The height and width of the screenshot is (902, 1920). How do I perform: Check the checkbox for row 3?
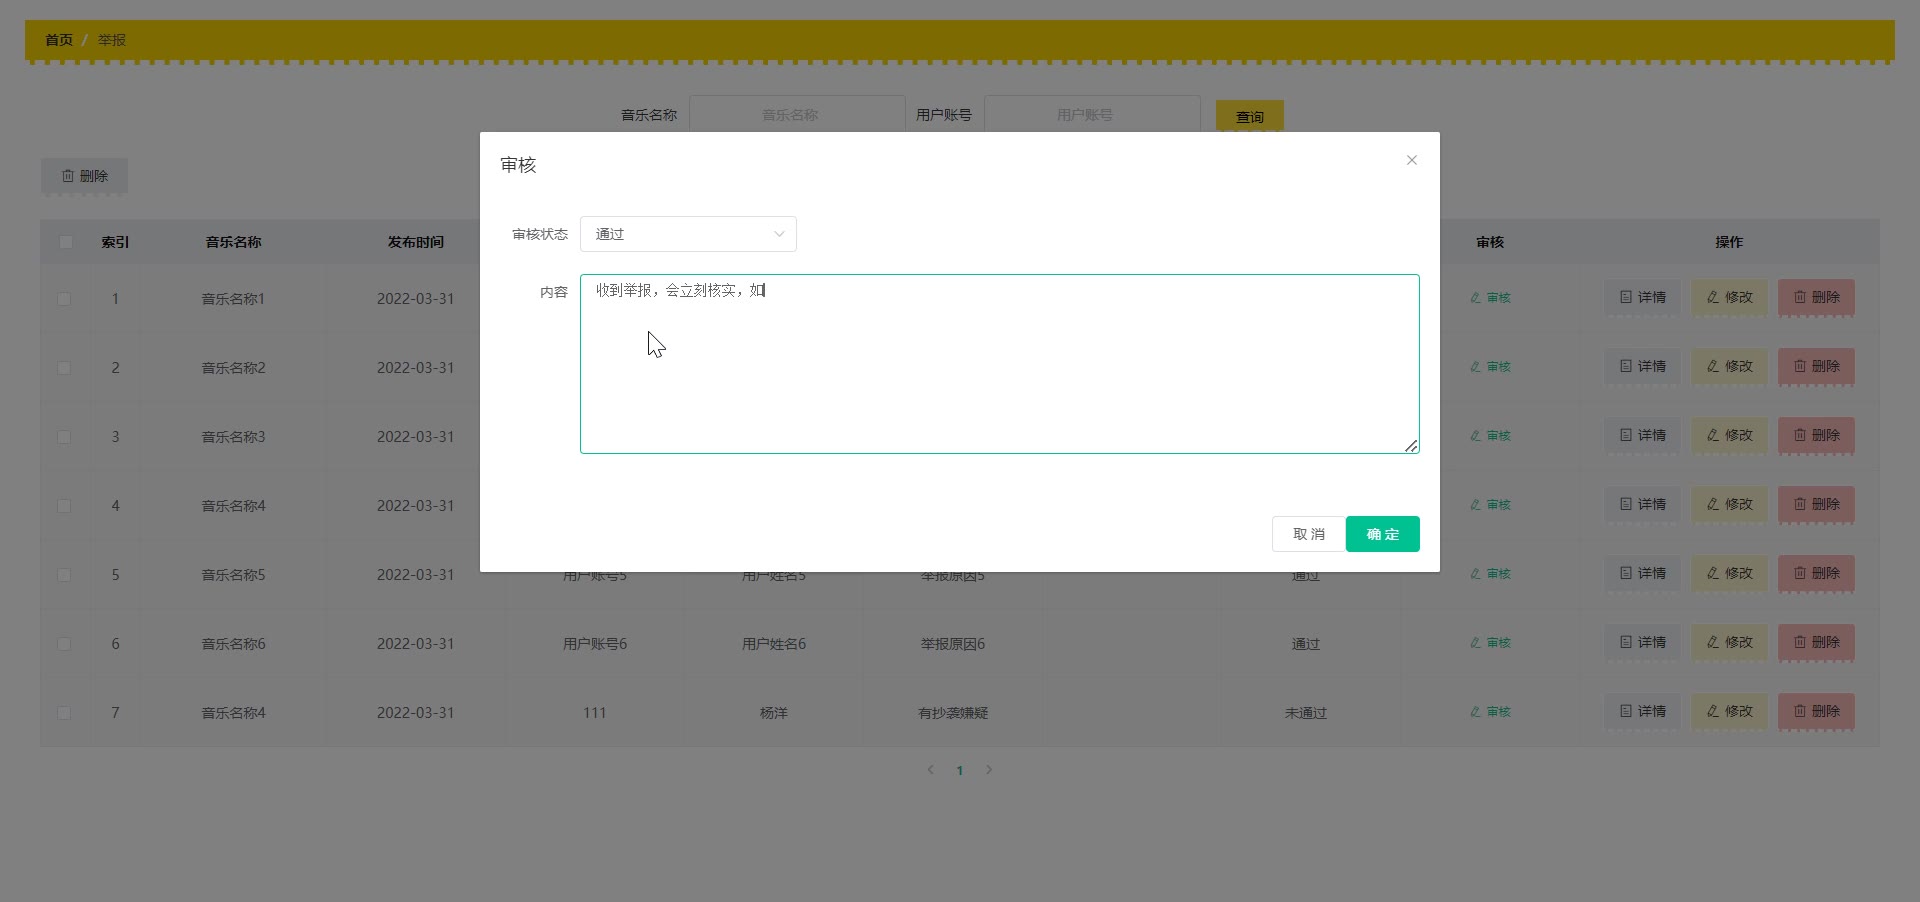point(64,437)
